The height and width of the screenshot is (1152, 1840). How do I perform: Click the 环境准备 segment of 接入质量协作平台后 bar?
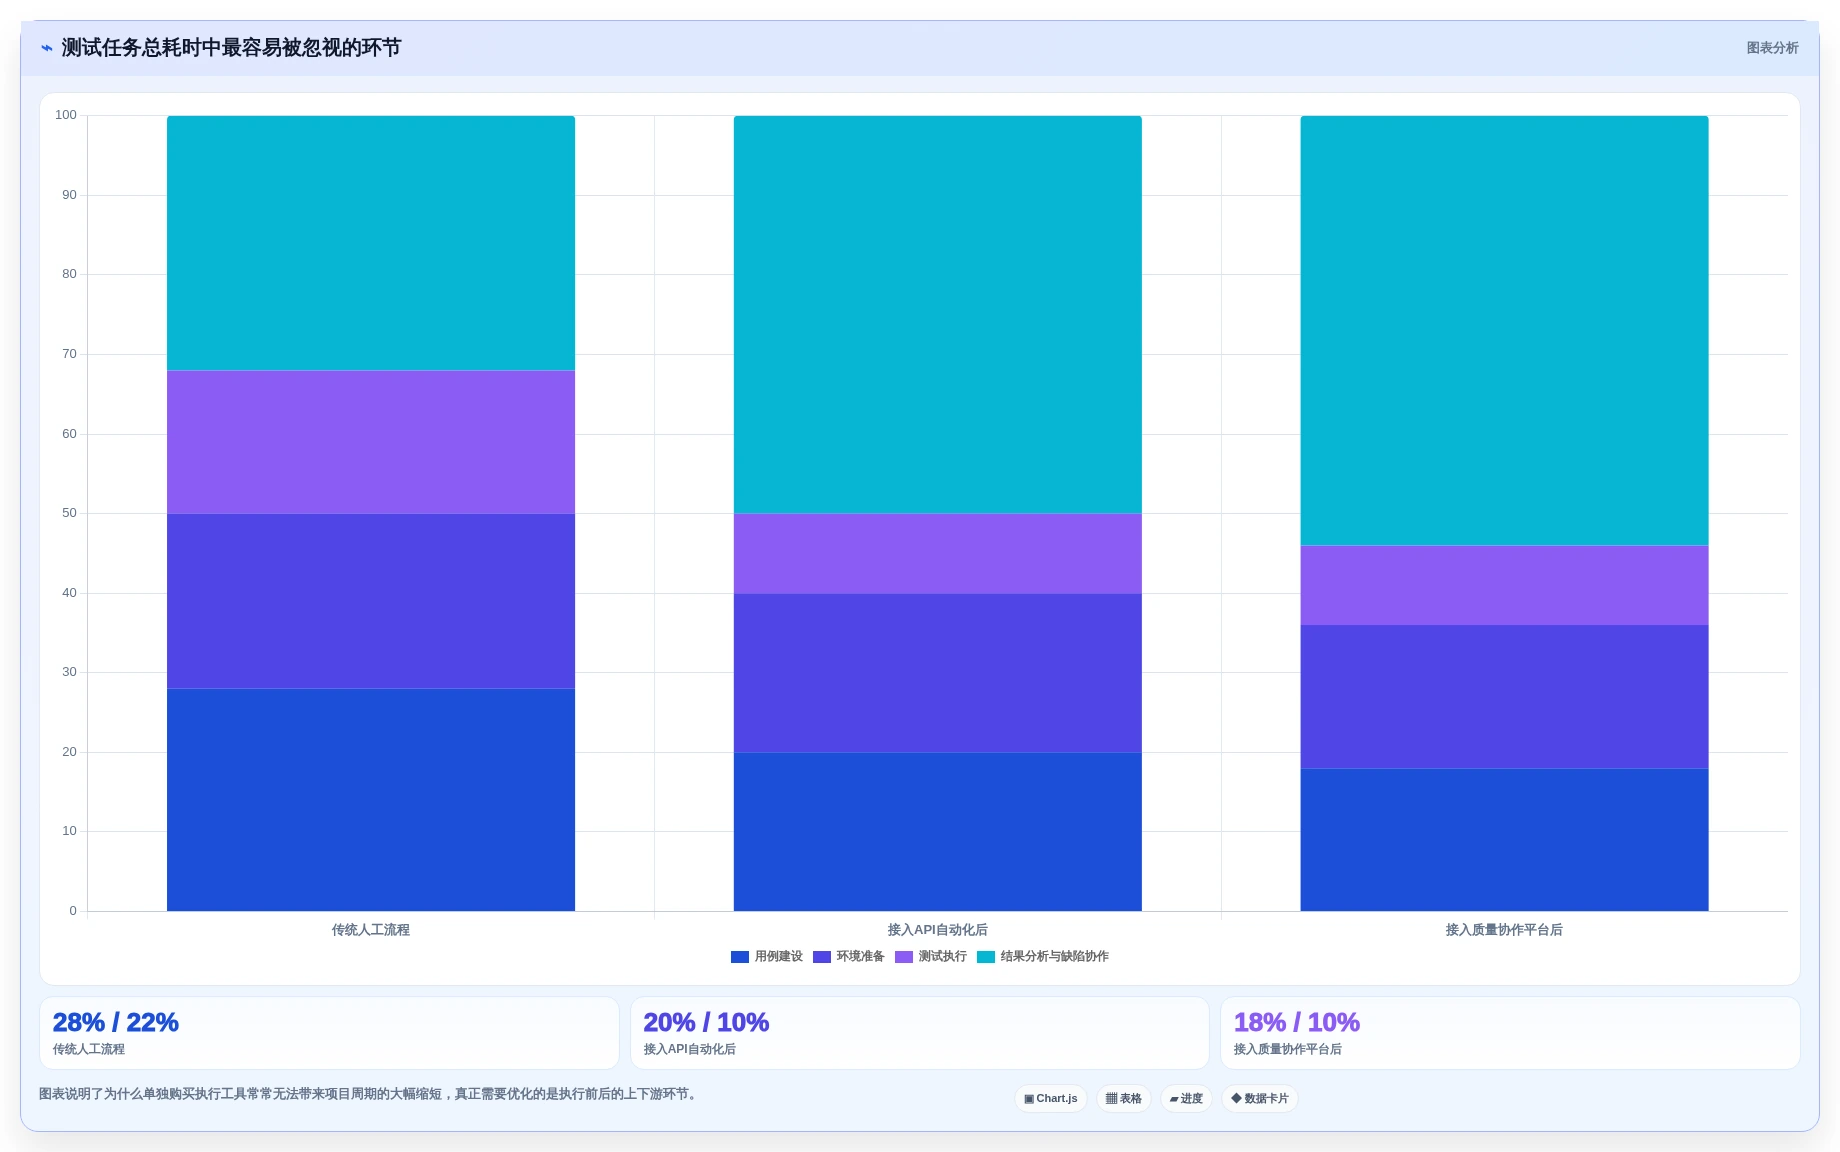[x=1504, y=697]
